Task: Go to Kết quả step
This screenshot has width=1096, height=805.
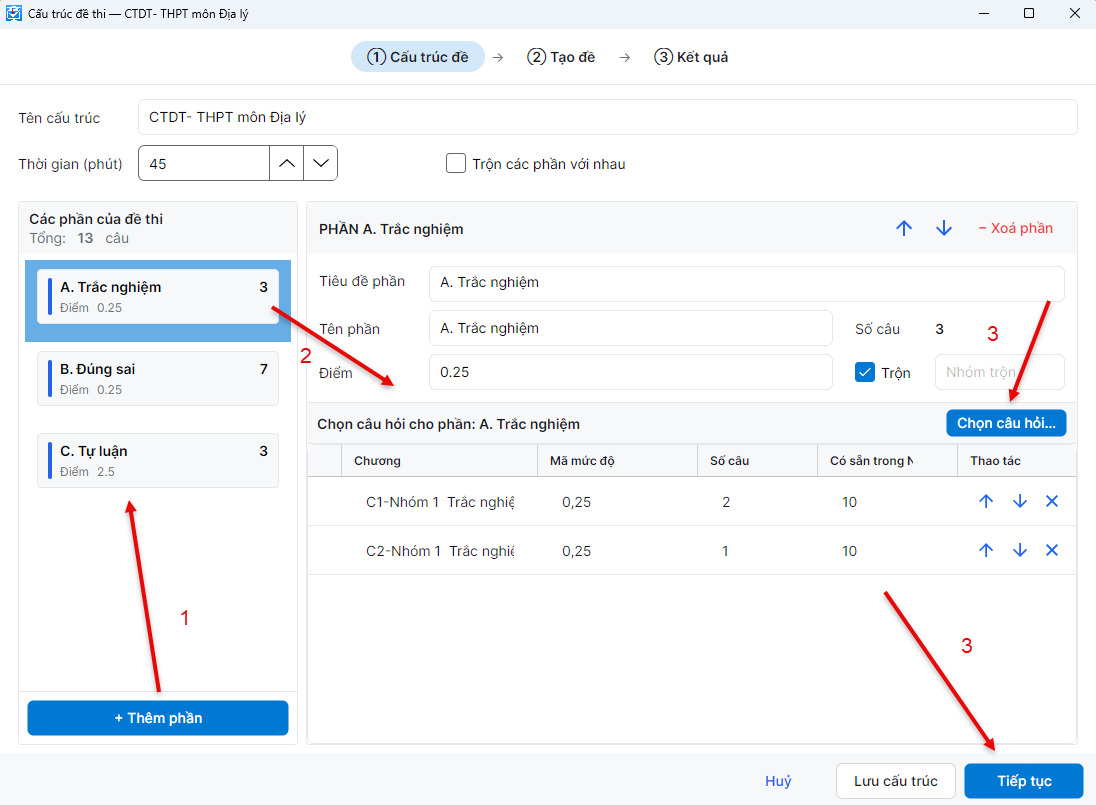Action: [x=691, y=57]
